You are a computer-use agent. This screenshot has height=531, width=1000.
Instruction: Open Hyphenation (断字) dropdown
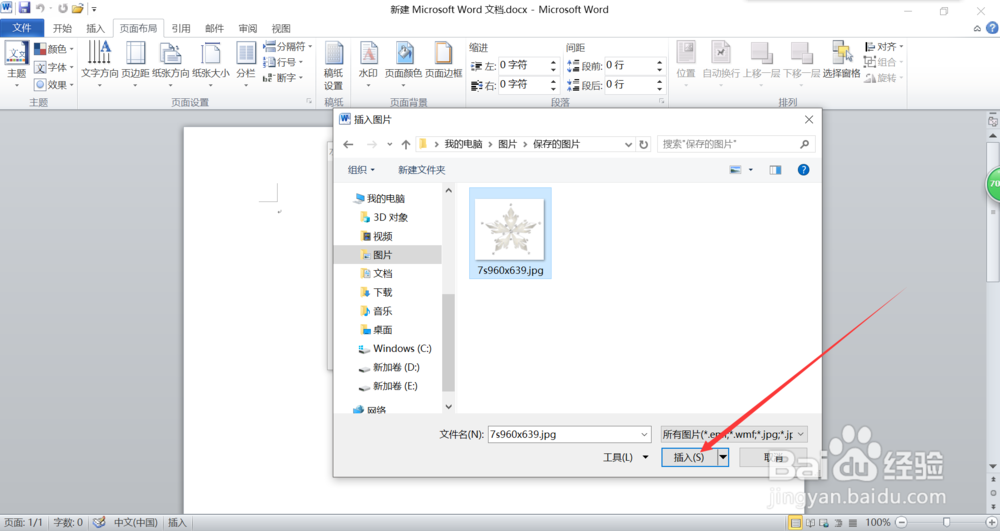(283, 78)
